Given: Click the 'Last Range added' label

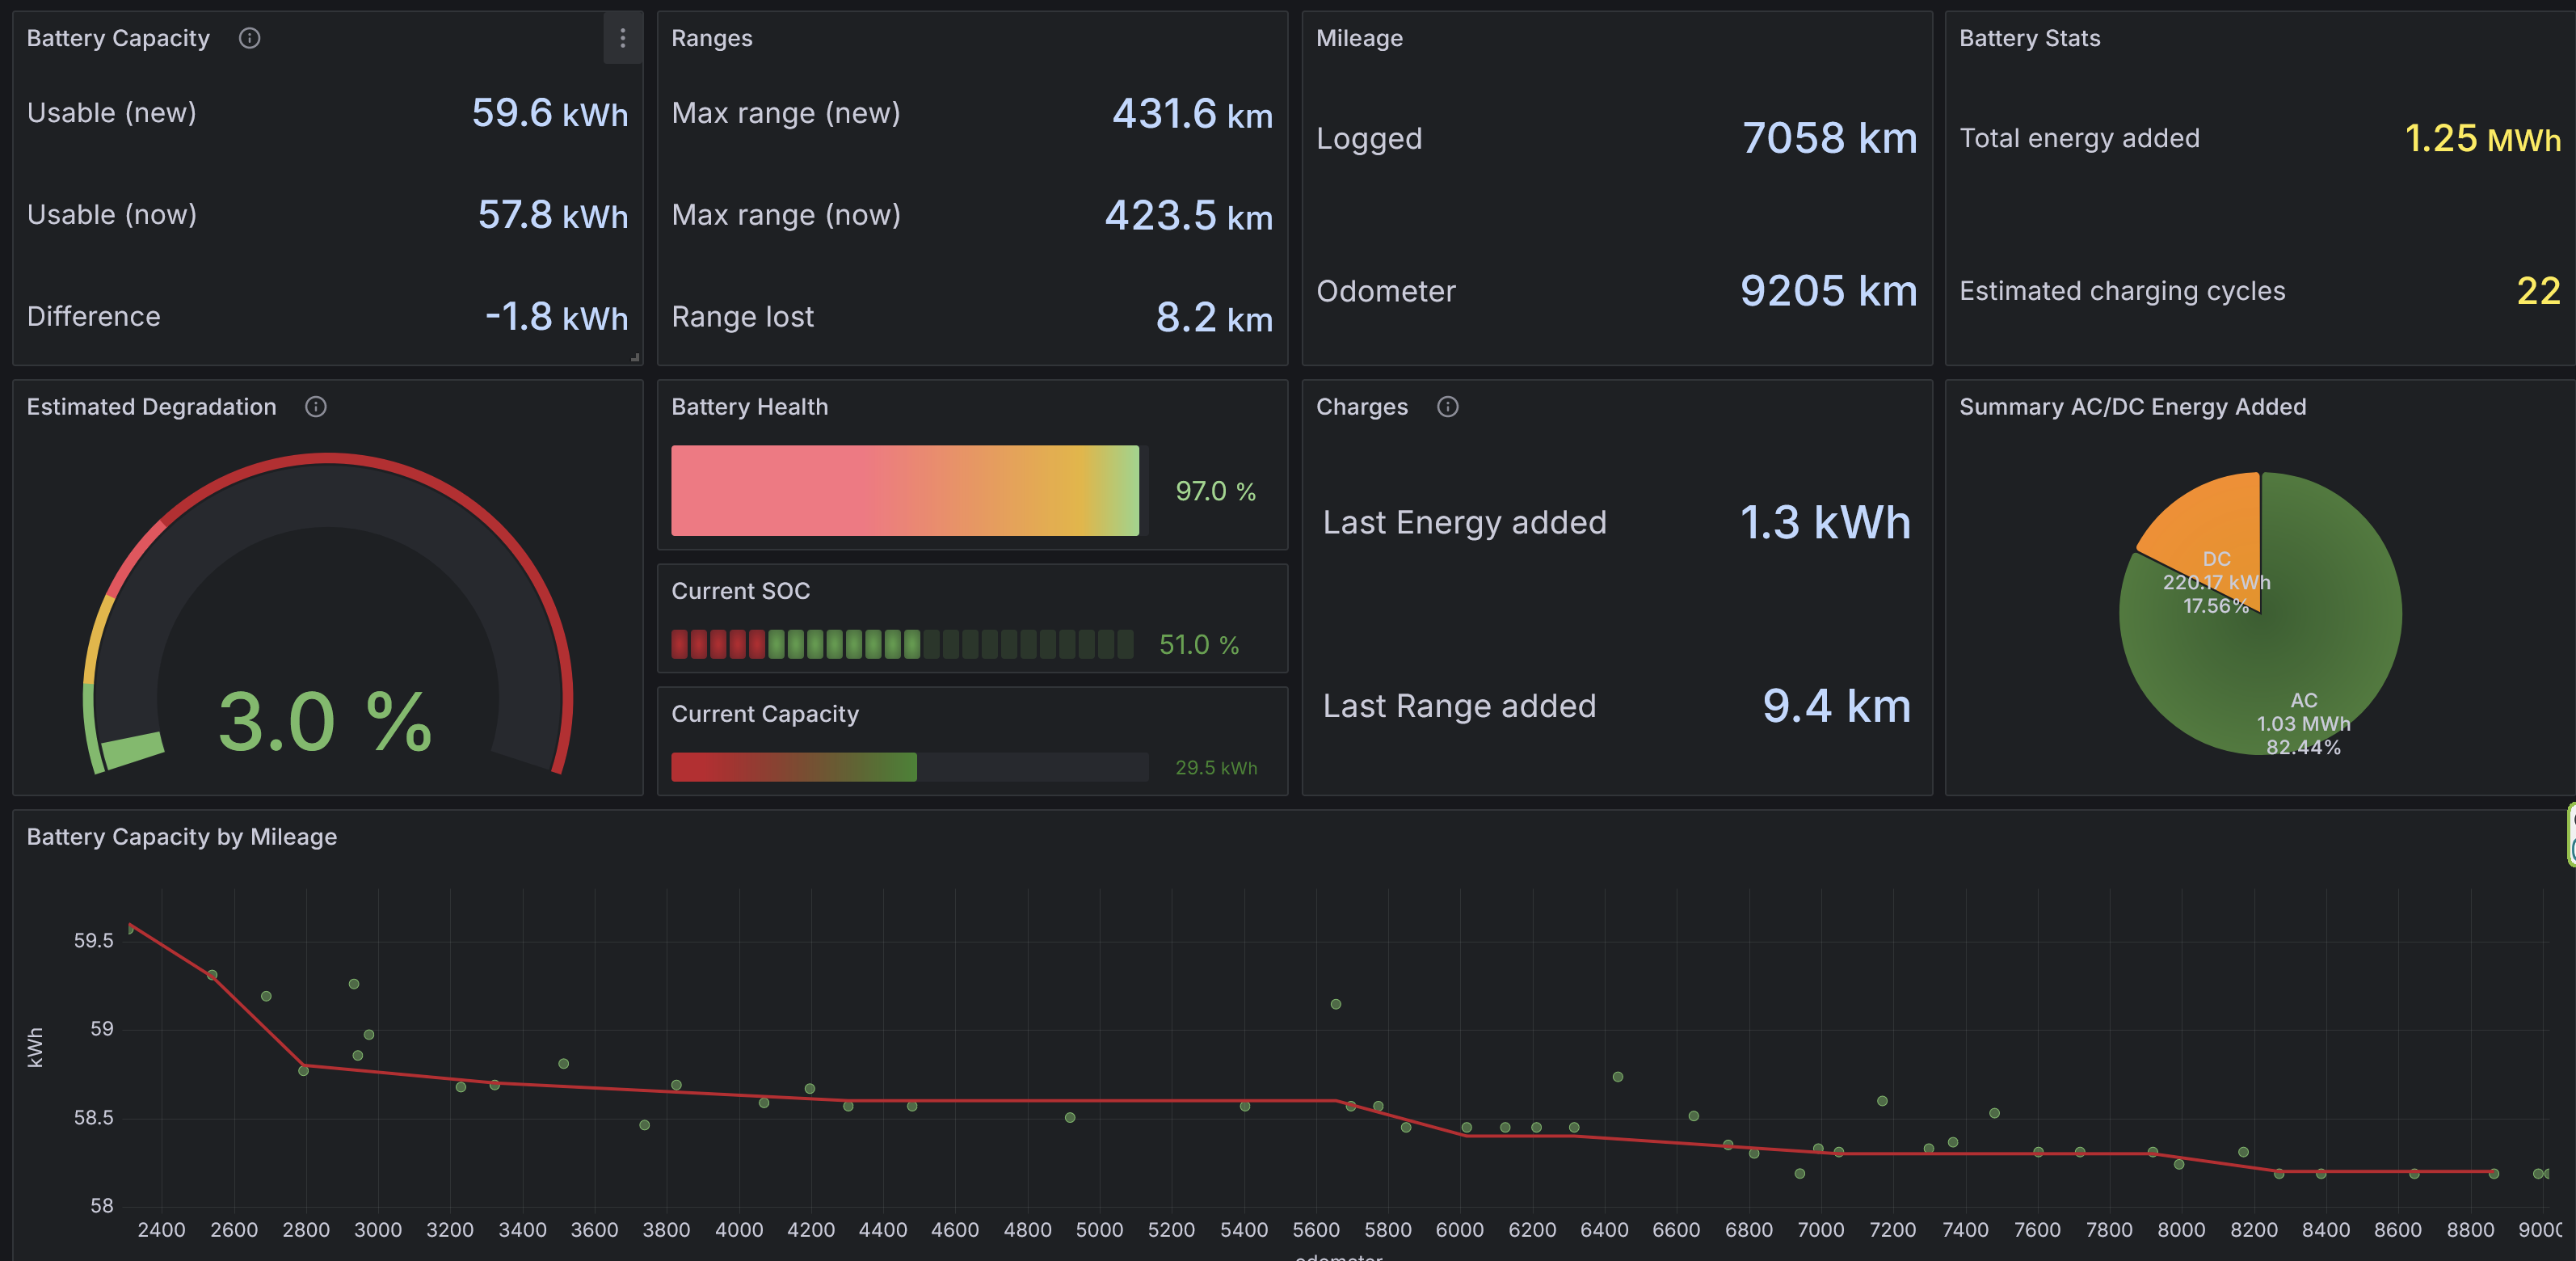Looking at the screenshot, I should click(1459, 706).
